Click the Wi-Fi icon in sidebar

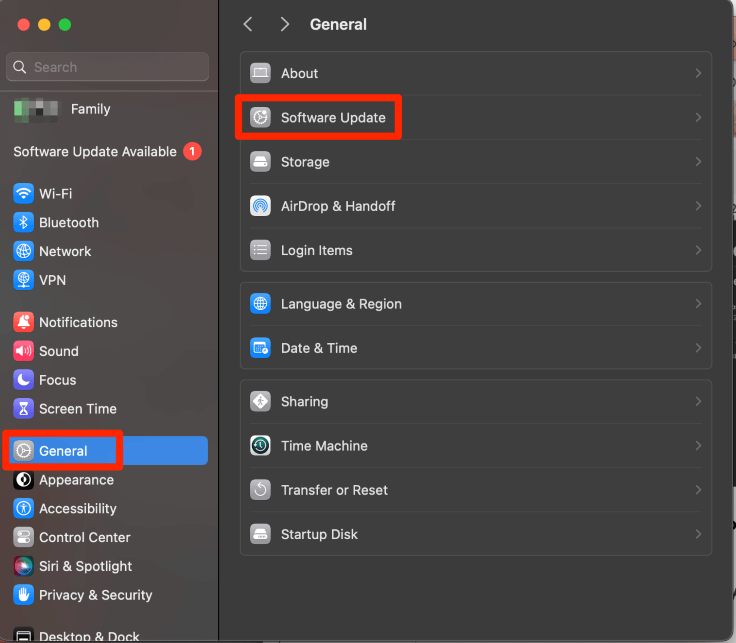(x=23, y=193)
